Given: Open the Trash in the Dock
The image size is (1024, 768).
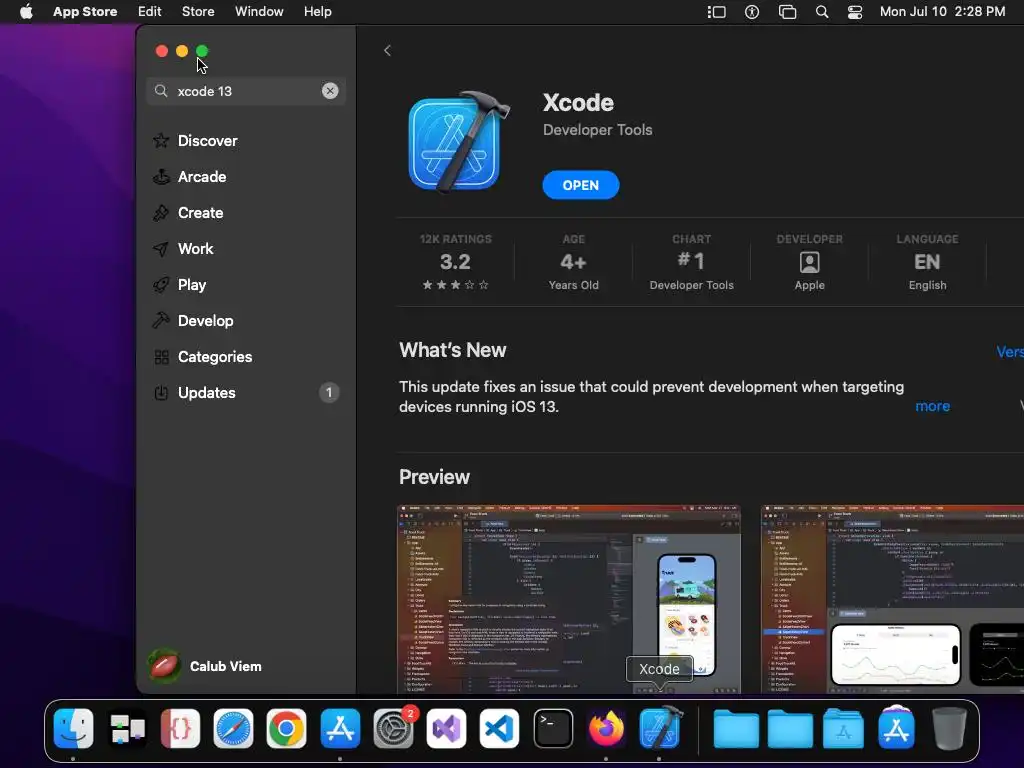Looking at the screenshot, I should coord(950,729).
